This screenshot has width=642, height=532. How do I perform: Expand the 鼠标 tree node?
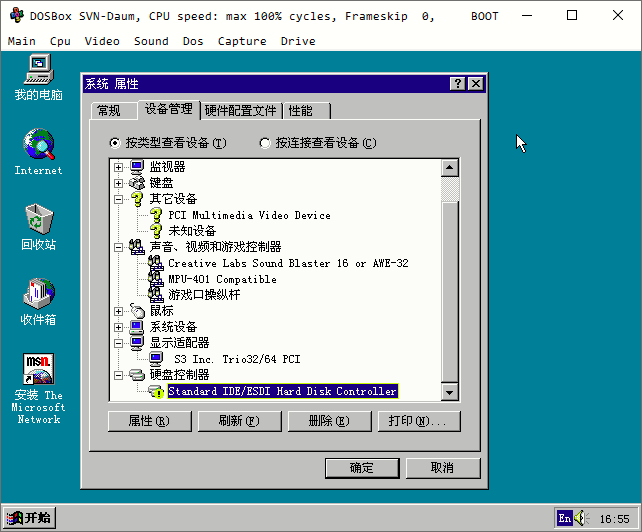(118, 311)
